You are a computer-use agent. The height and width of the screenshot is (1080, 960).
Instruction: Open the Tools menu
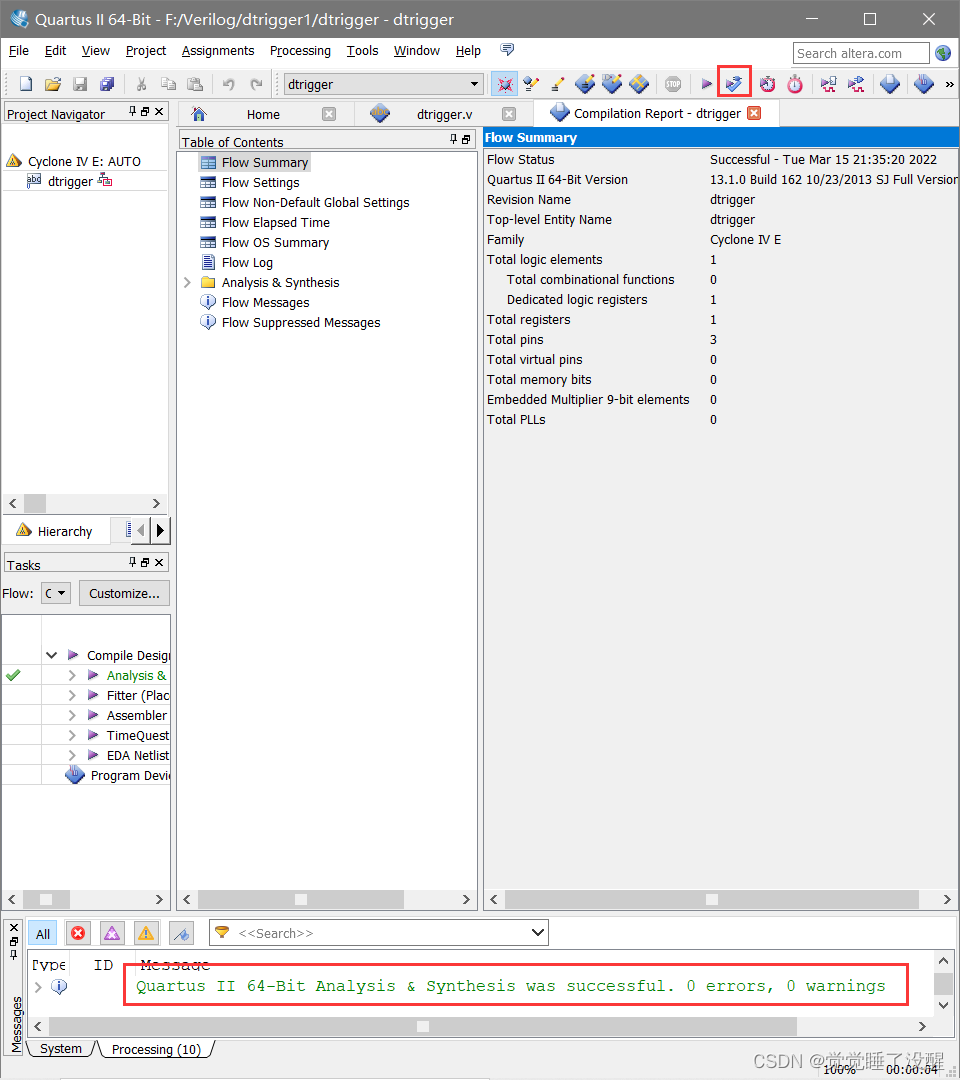(362, 50)
